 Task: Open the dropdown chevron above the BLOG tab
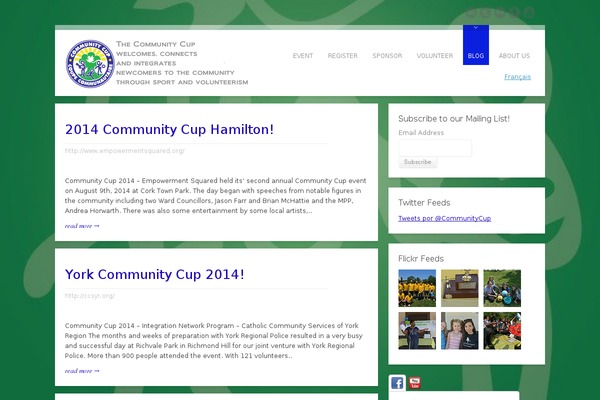coord(476,27)
